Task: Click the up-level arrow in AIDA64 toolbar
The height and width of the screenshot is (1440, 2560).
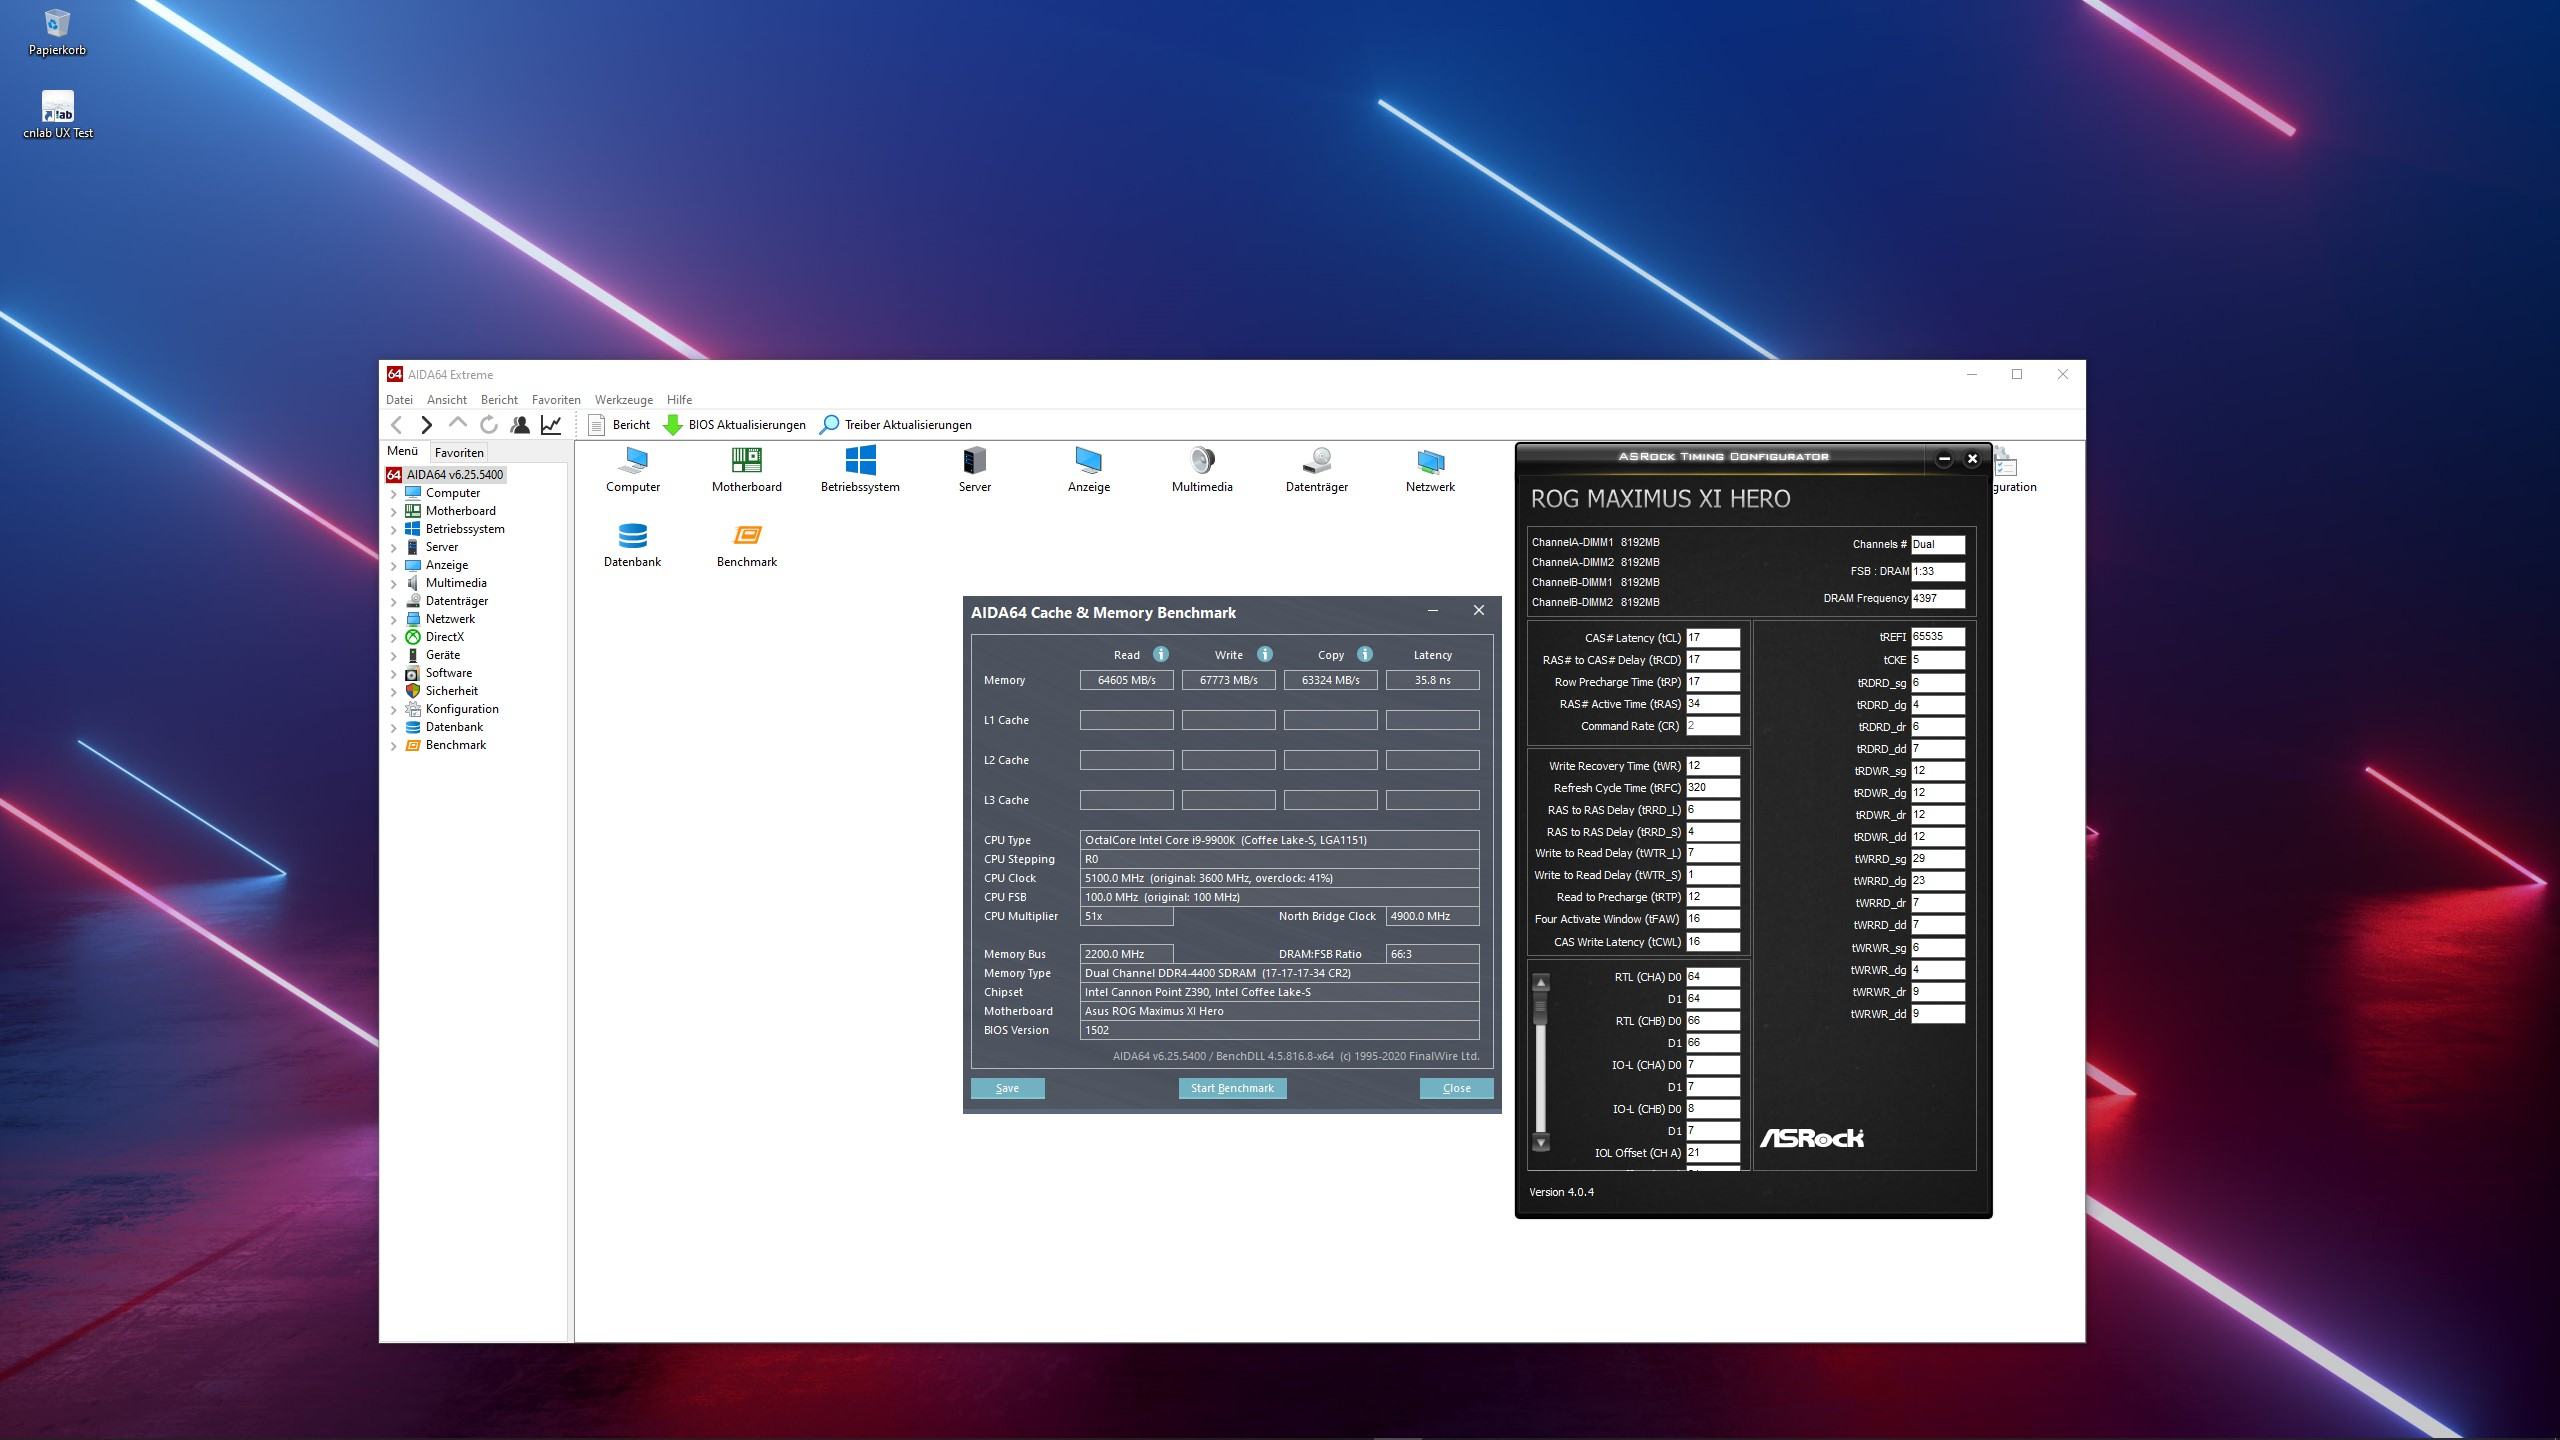Action: 458,425
